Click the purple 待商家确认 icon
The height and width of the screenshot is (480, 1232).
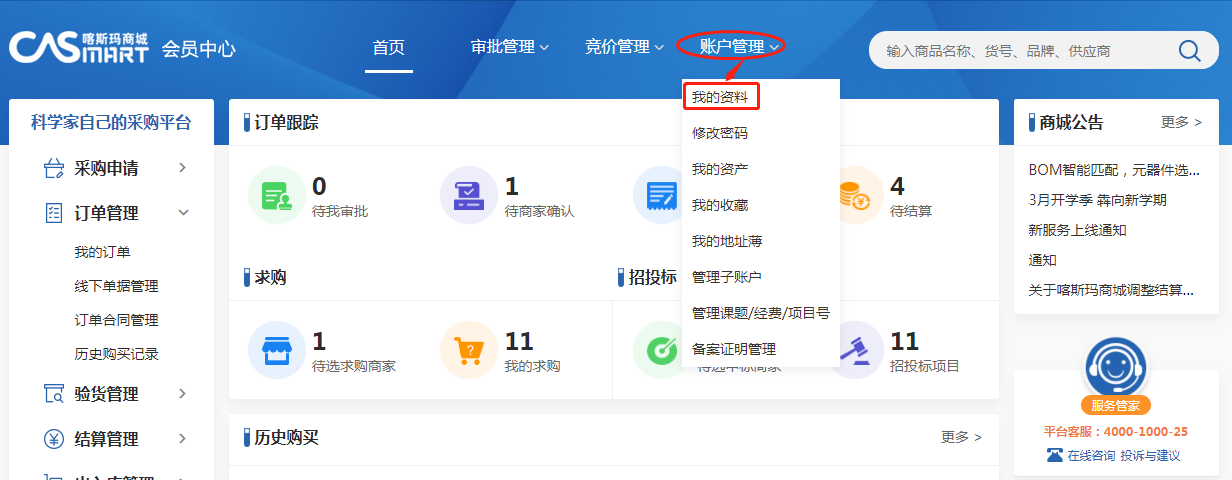tap(468, 195)
